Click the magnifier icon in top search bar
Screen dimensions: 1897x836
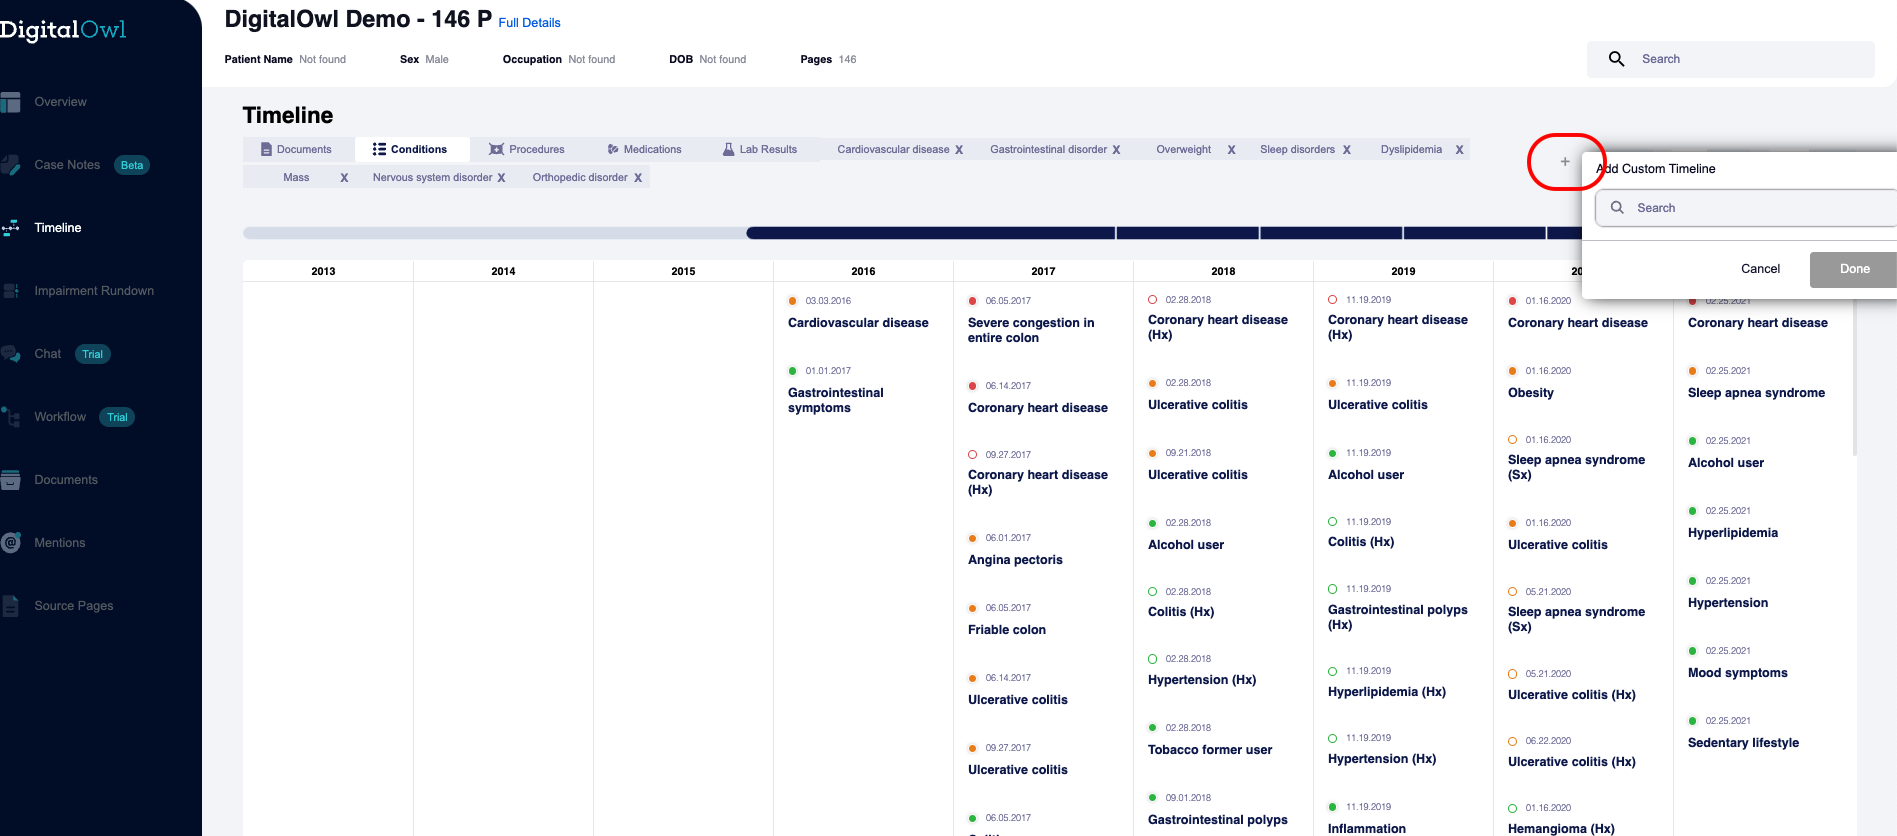(x=1616, y=59)
